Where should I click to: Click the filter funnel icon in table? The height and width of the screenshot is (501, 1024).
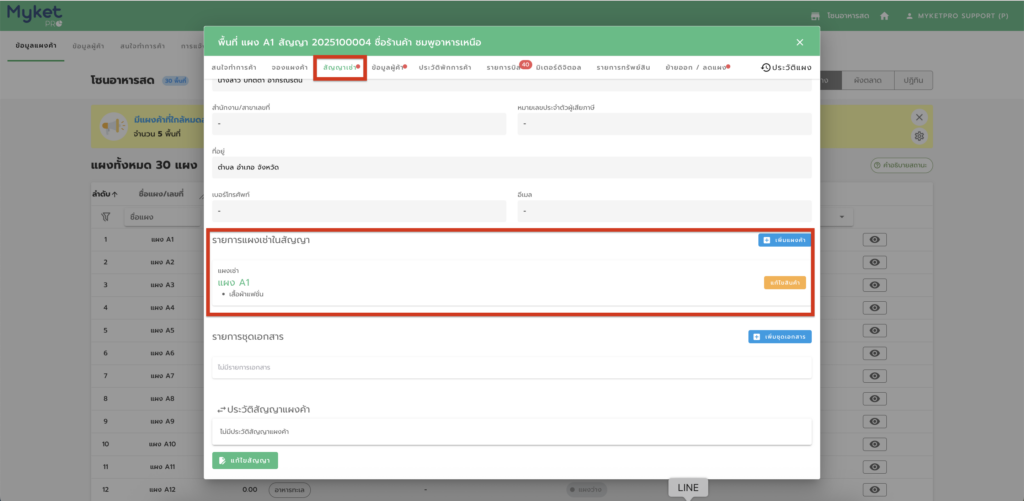(105, 216)
